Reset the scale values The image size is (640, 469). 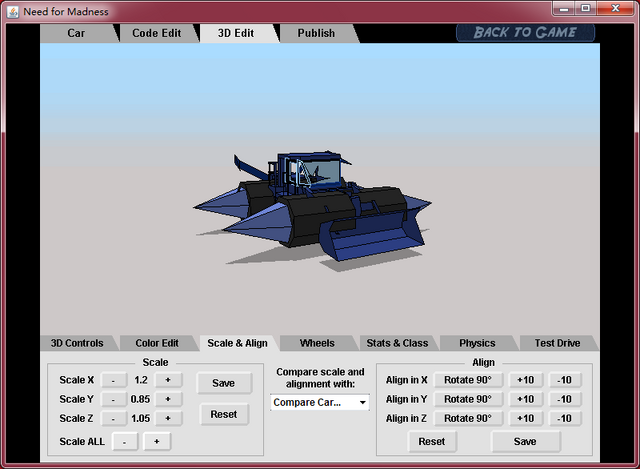[x=224, y=414]
